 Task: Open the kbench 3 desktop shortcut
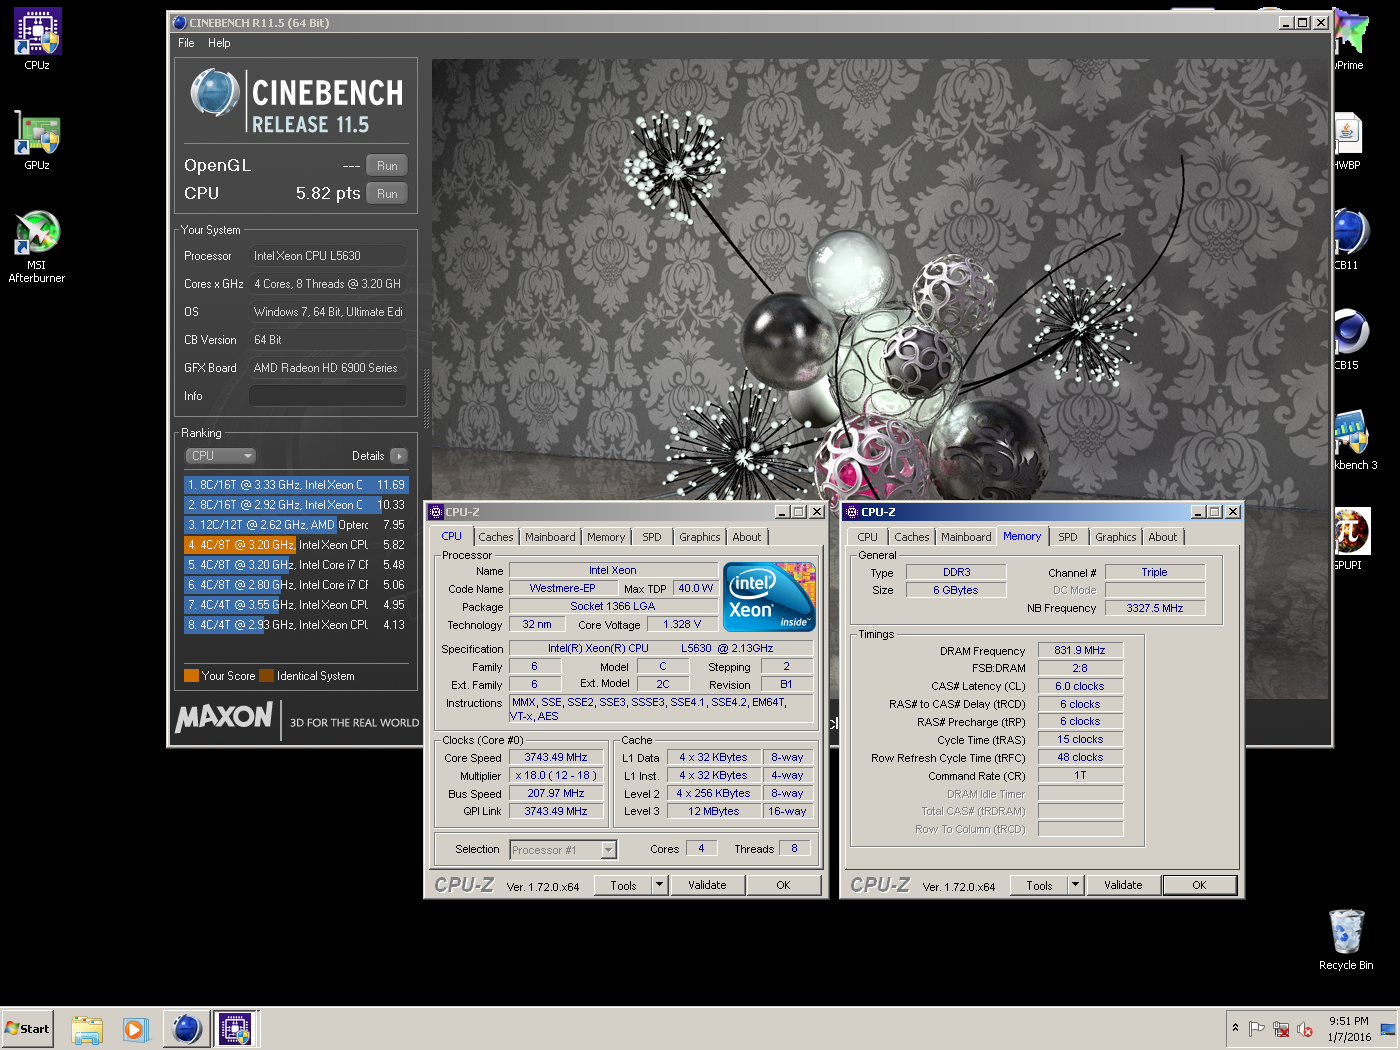(1354, 439)
